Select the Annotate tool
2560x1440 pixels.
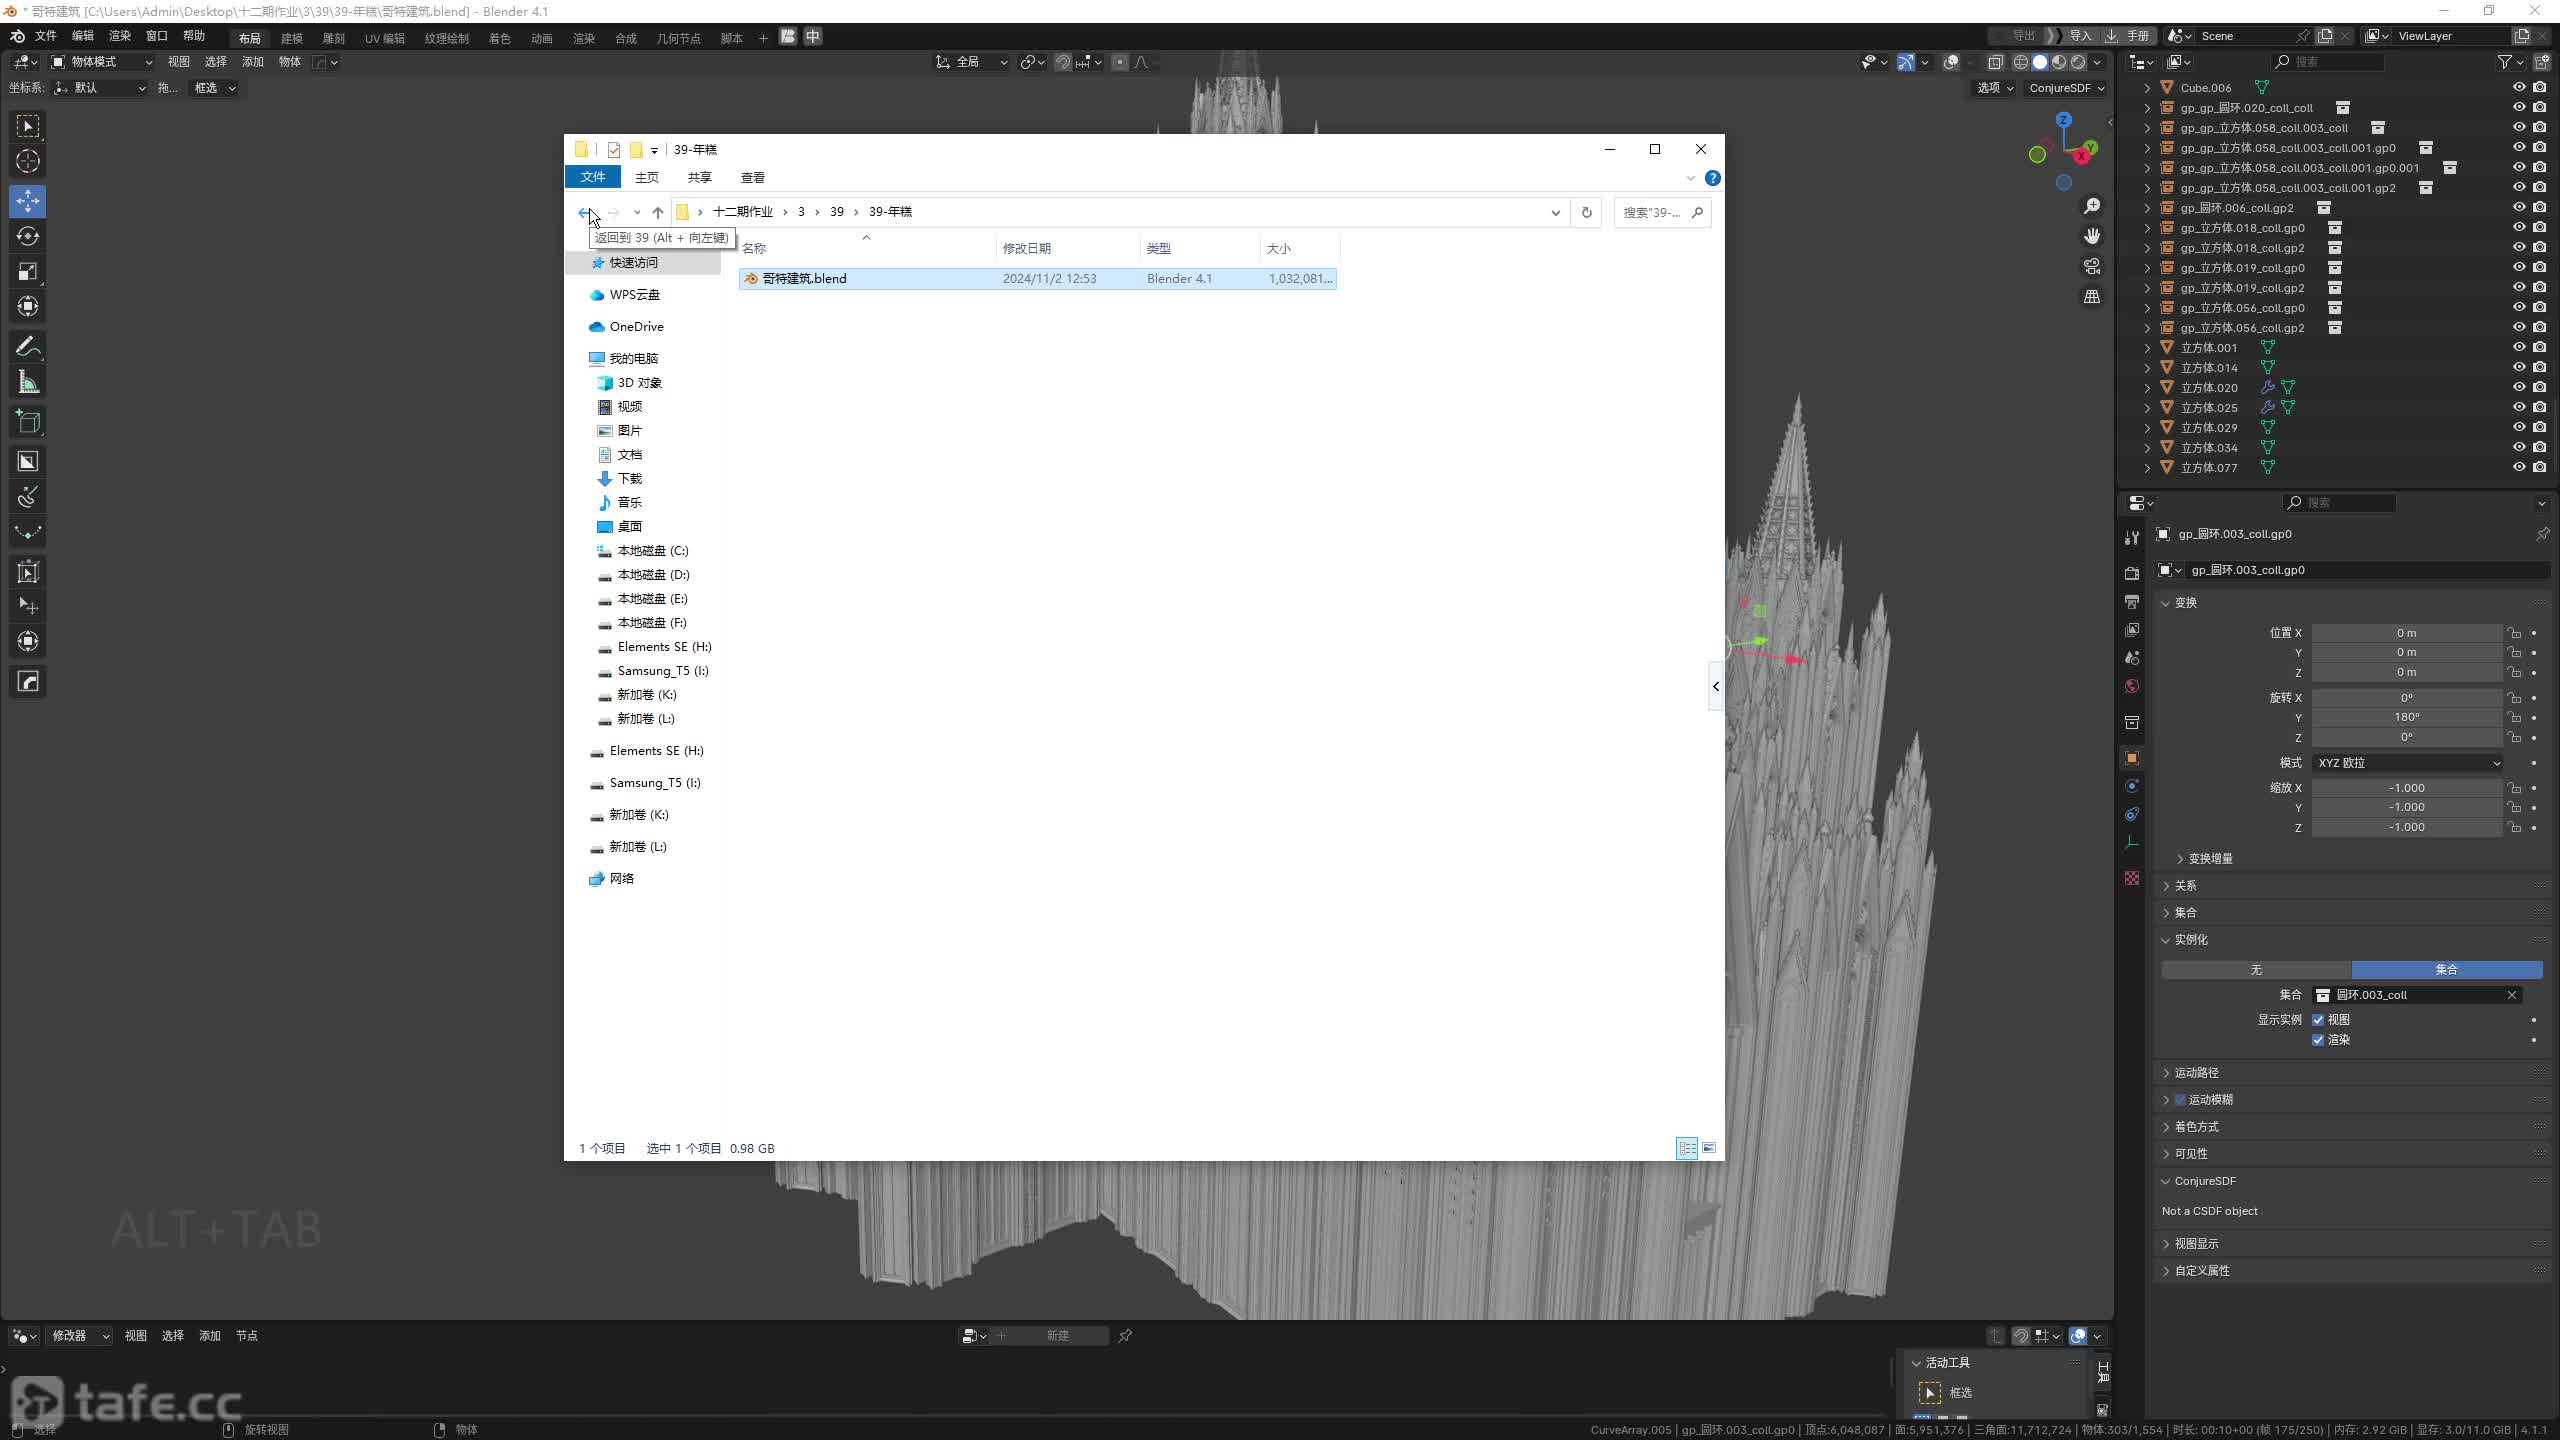(x=28, y=347)
